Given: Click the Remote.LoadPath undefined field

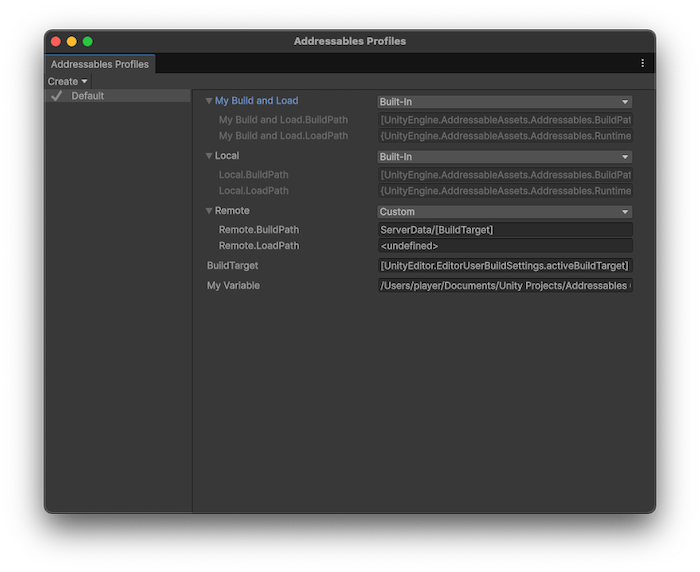Looking at the screenshot, I should (x=504, y=246).
